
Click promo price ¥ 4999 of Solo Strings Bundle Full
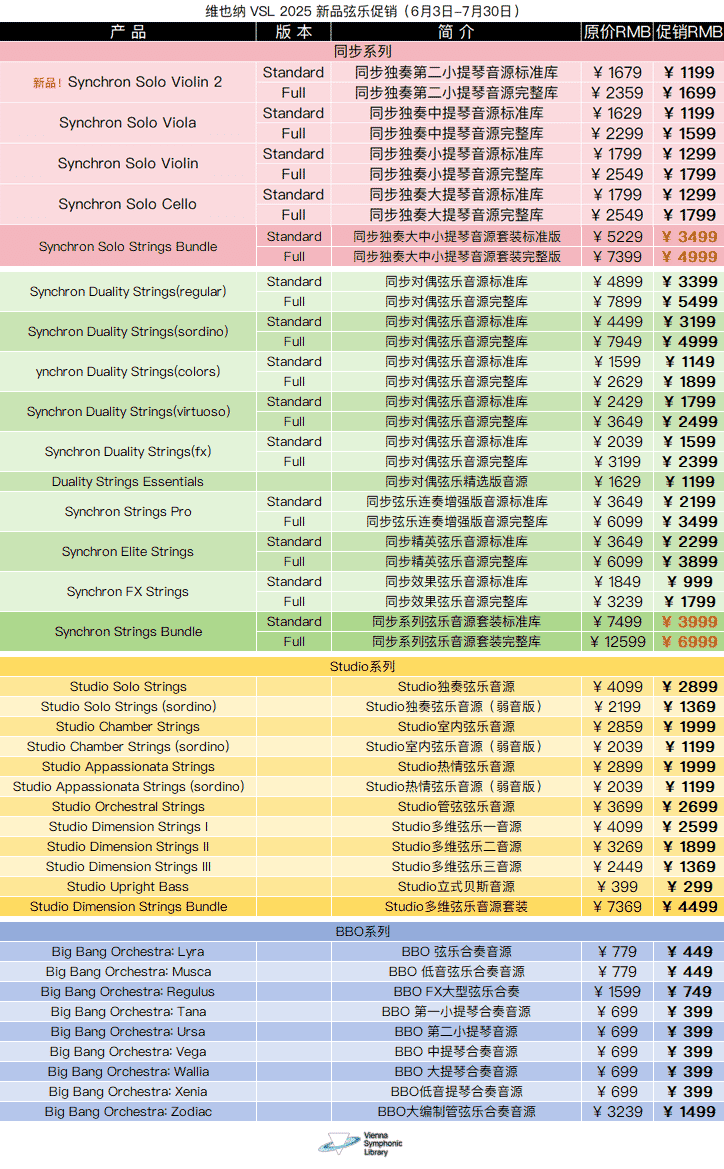coord(690,256)
